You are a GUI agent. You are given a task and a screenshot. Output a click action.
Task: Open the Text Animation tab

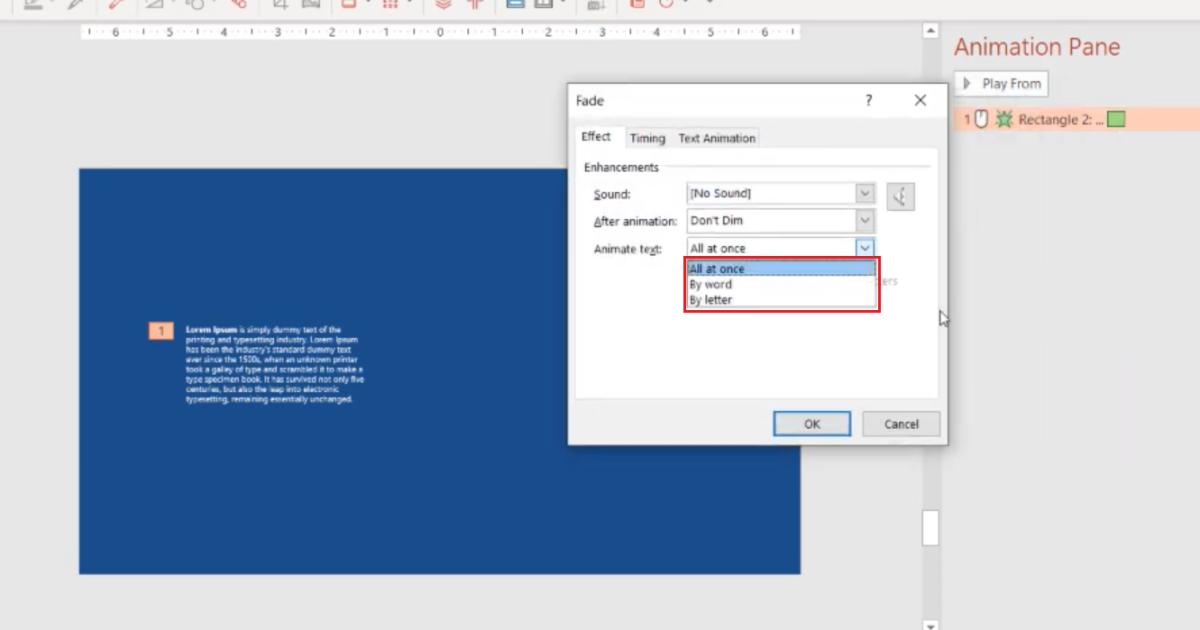[716, 138]
